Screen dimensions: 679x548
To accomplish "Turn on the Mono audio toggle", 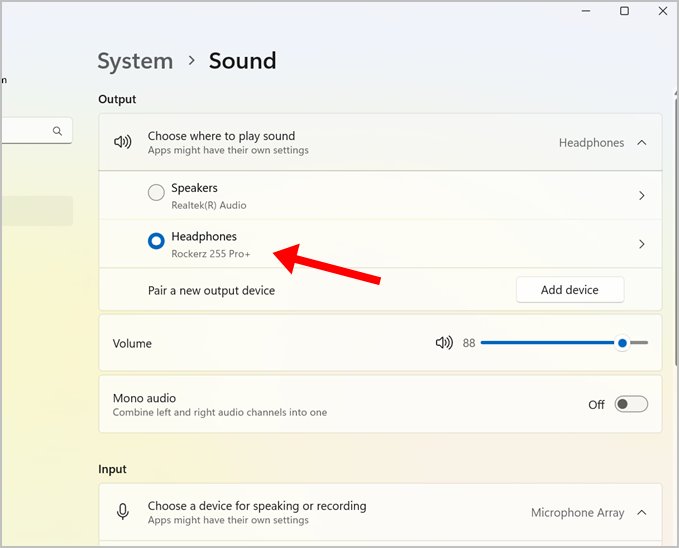I will pos(631,404).
